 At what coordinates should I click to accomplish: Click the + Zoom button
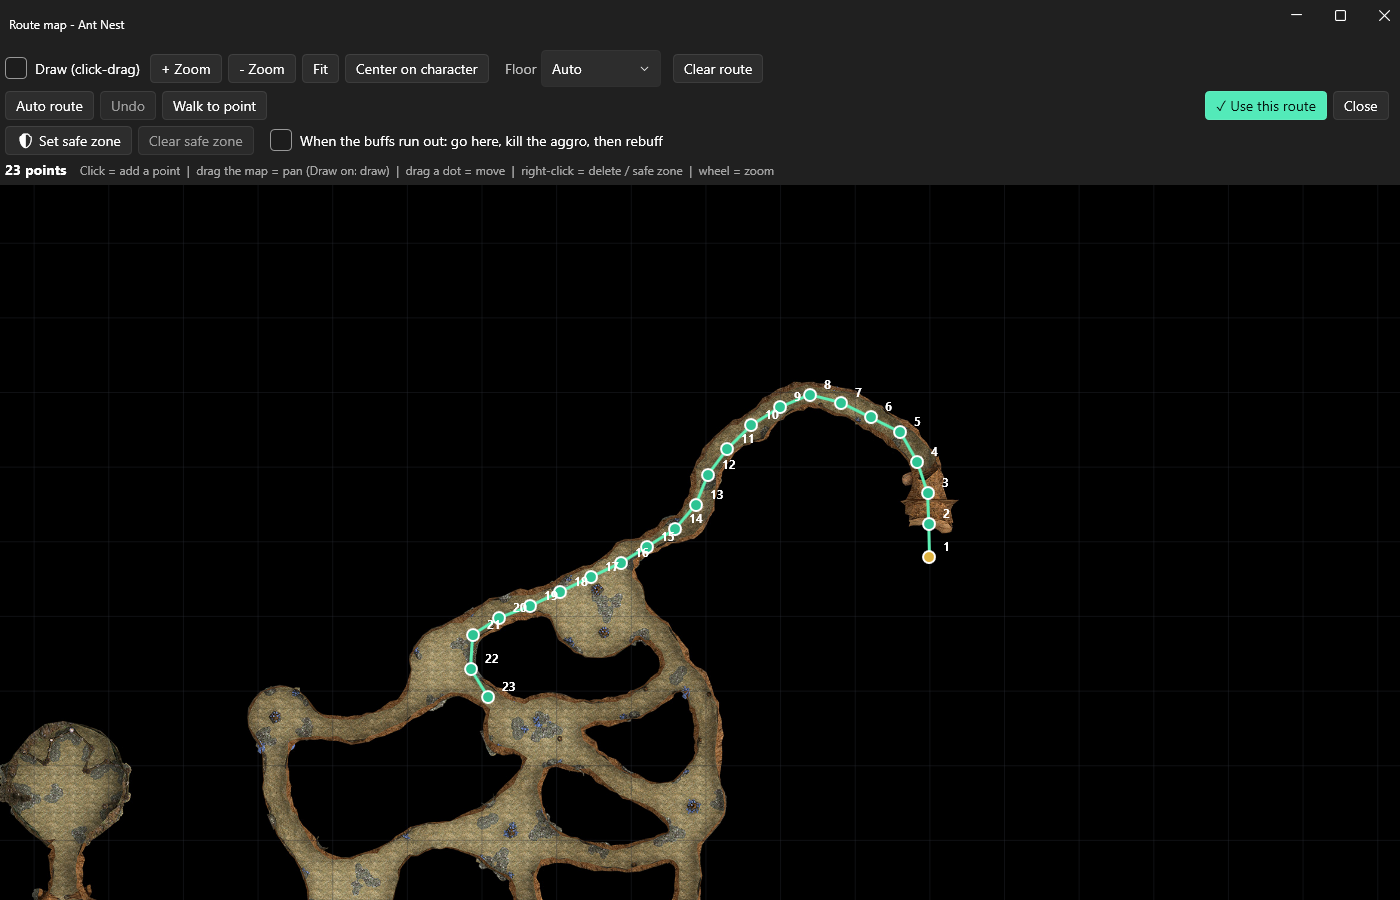[186, 69]
